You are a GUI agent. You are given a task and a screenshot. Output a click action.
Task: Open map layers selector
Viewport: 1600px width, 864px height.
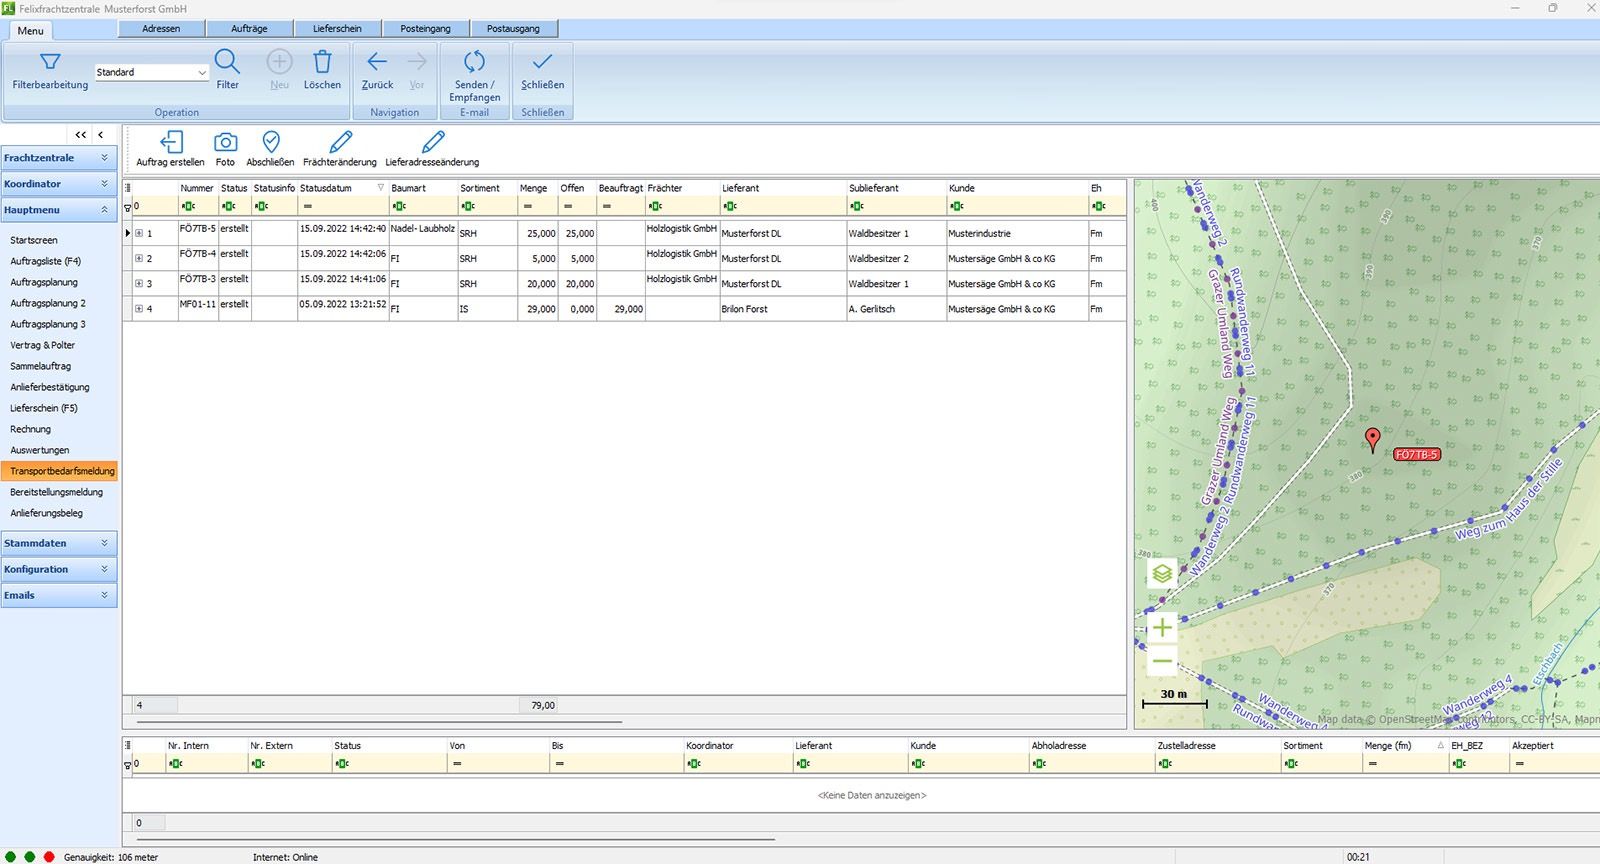click(1162, 574)
